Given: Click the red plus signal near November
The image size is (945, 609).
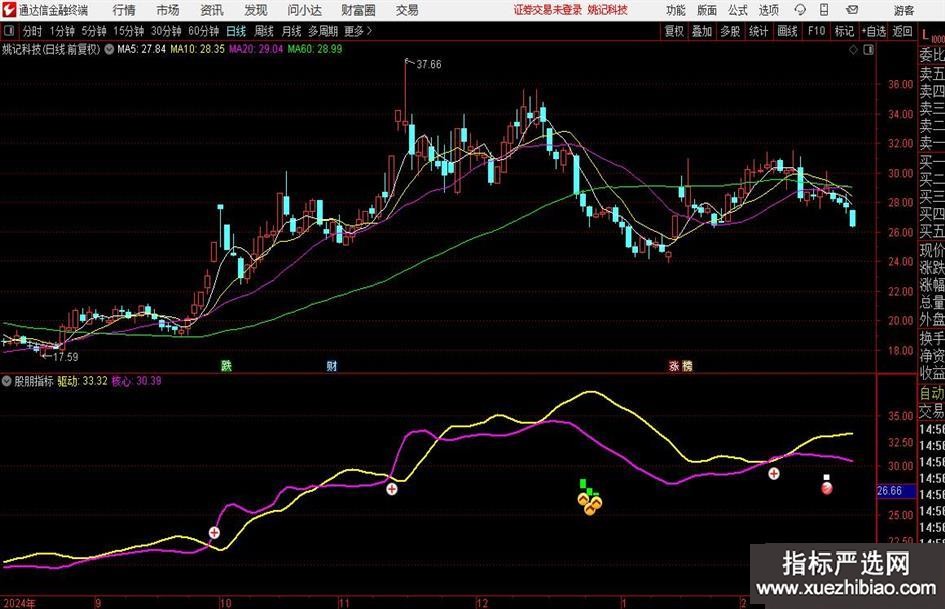Looking at the screenshot, I should (x=392, y=489).
